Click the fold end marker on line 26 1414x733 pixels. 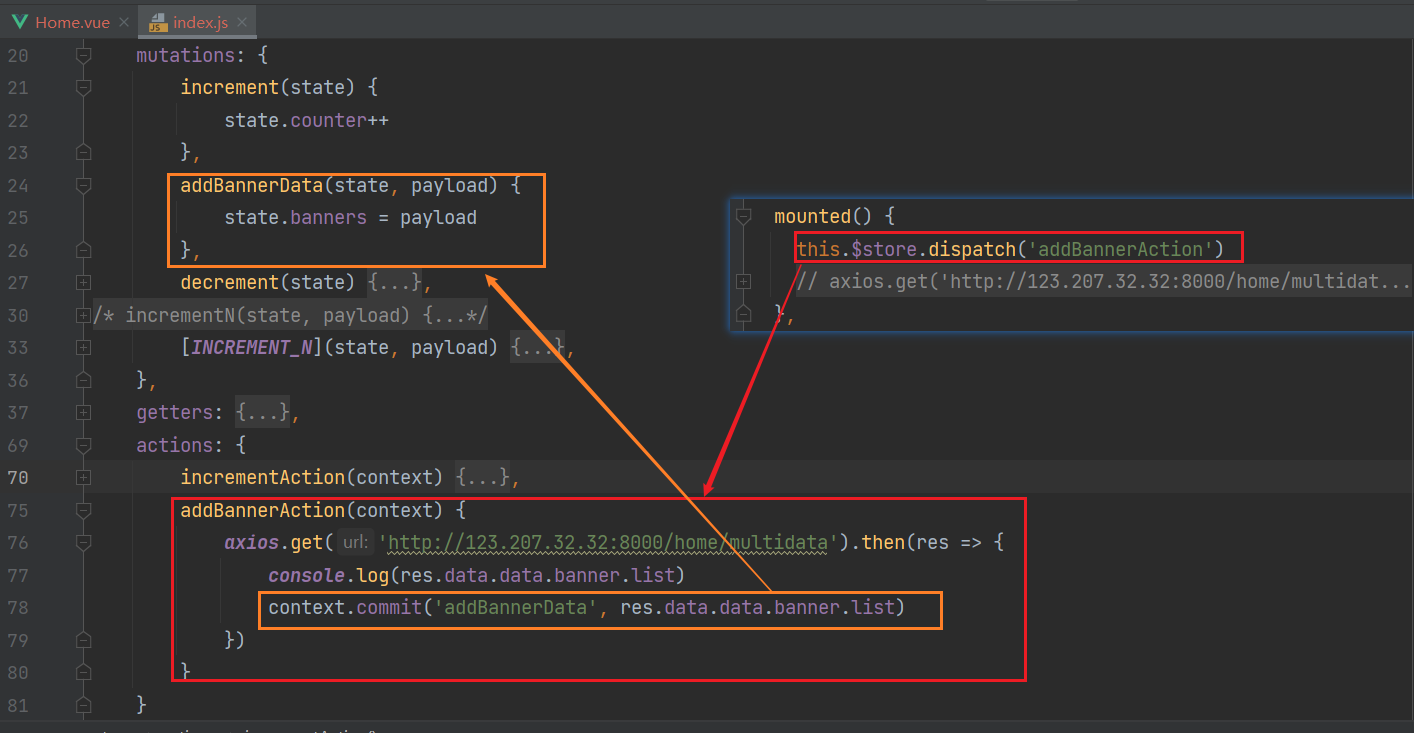tap(83, 250)
